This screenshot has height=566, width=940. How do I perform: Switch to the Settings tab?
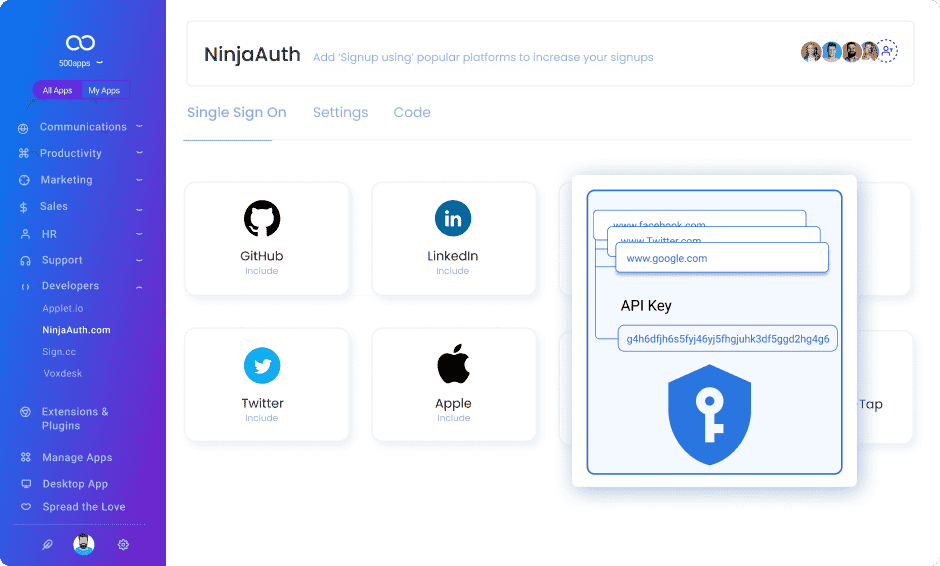341,112
